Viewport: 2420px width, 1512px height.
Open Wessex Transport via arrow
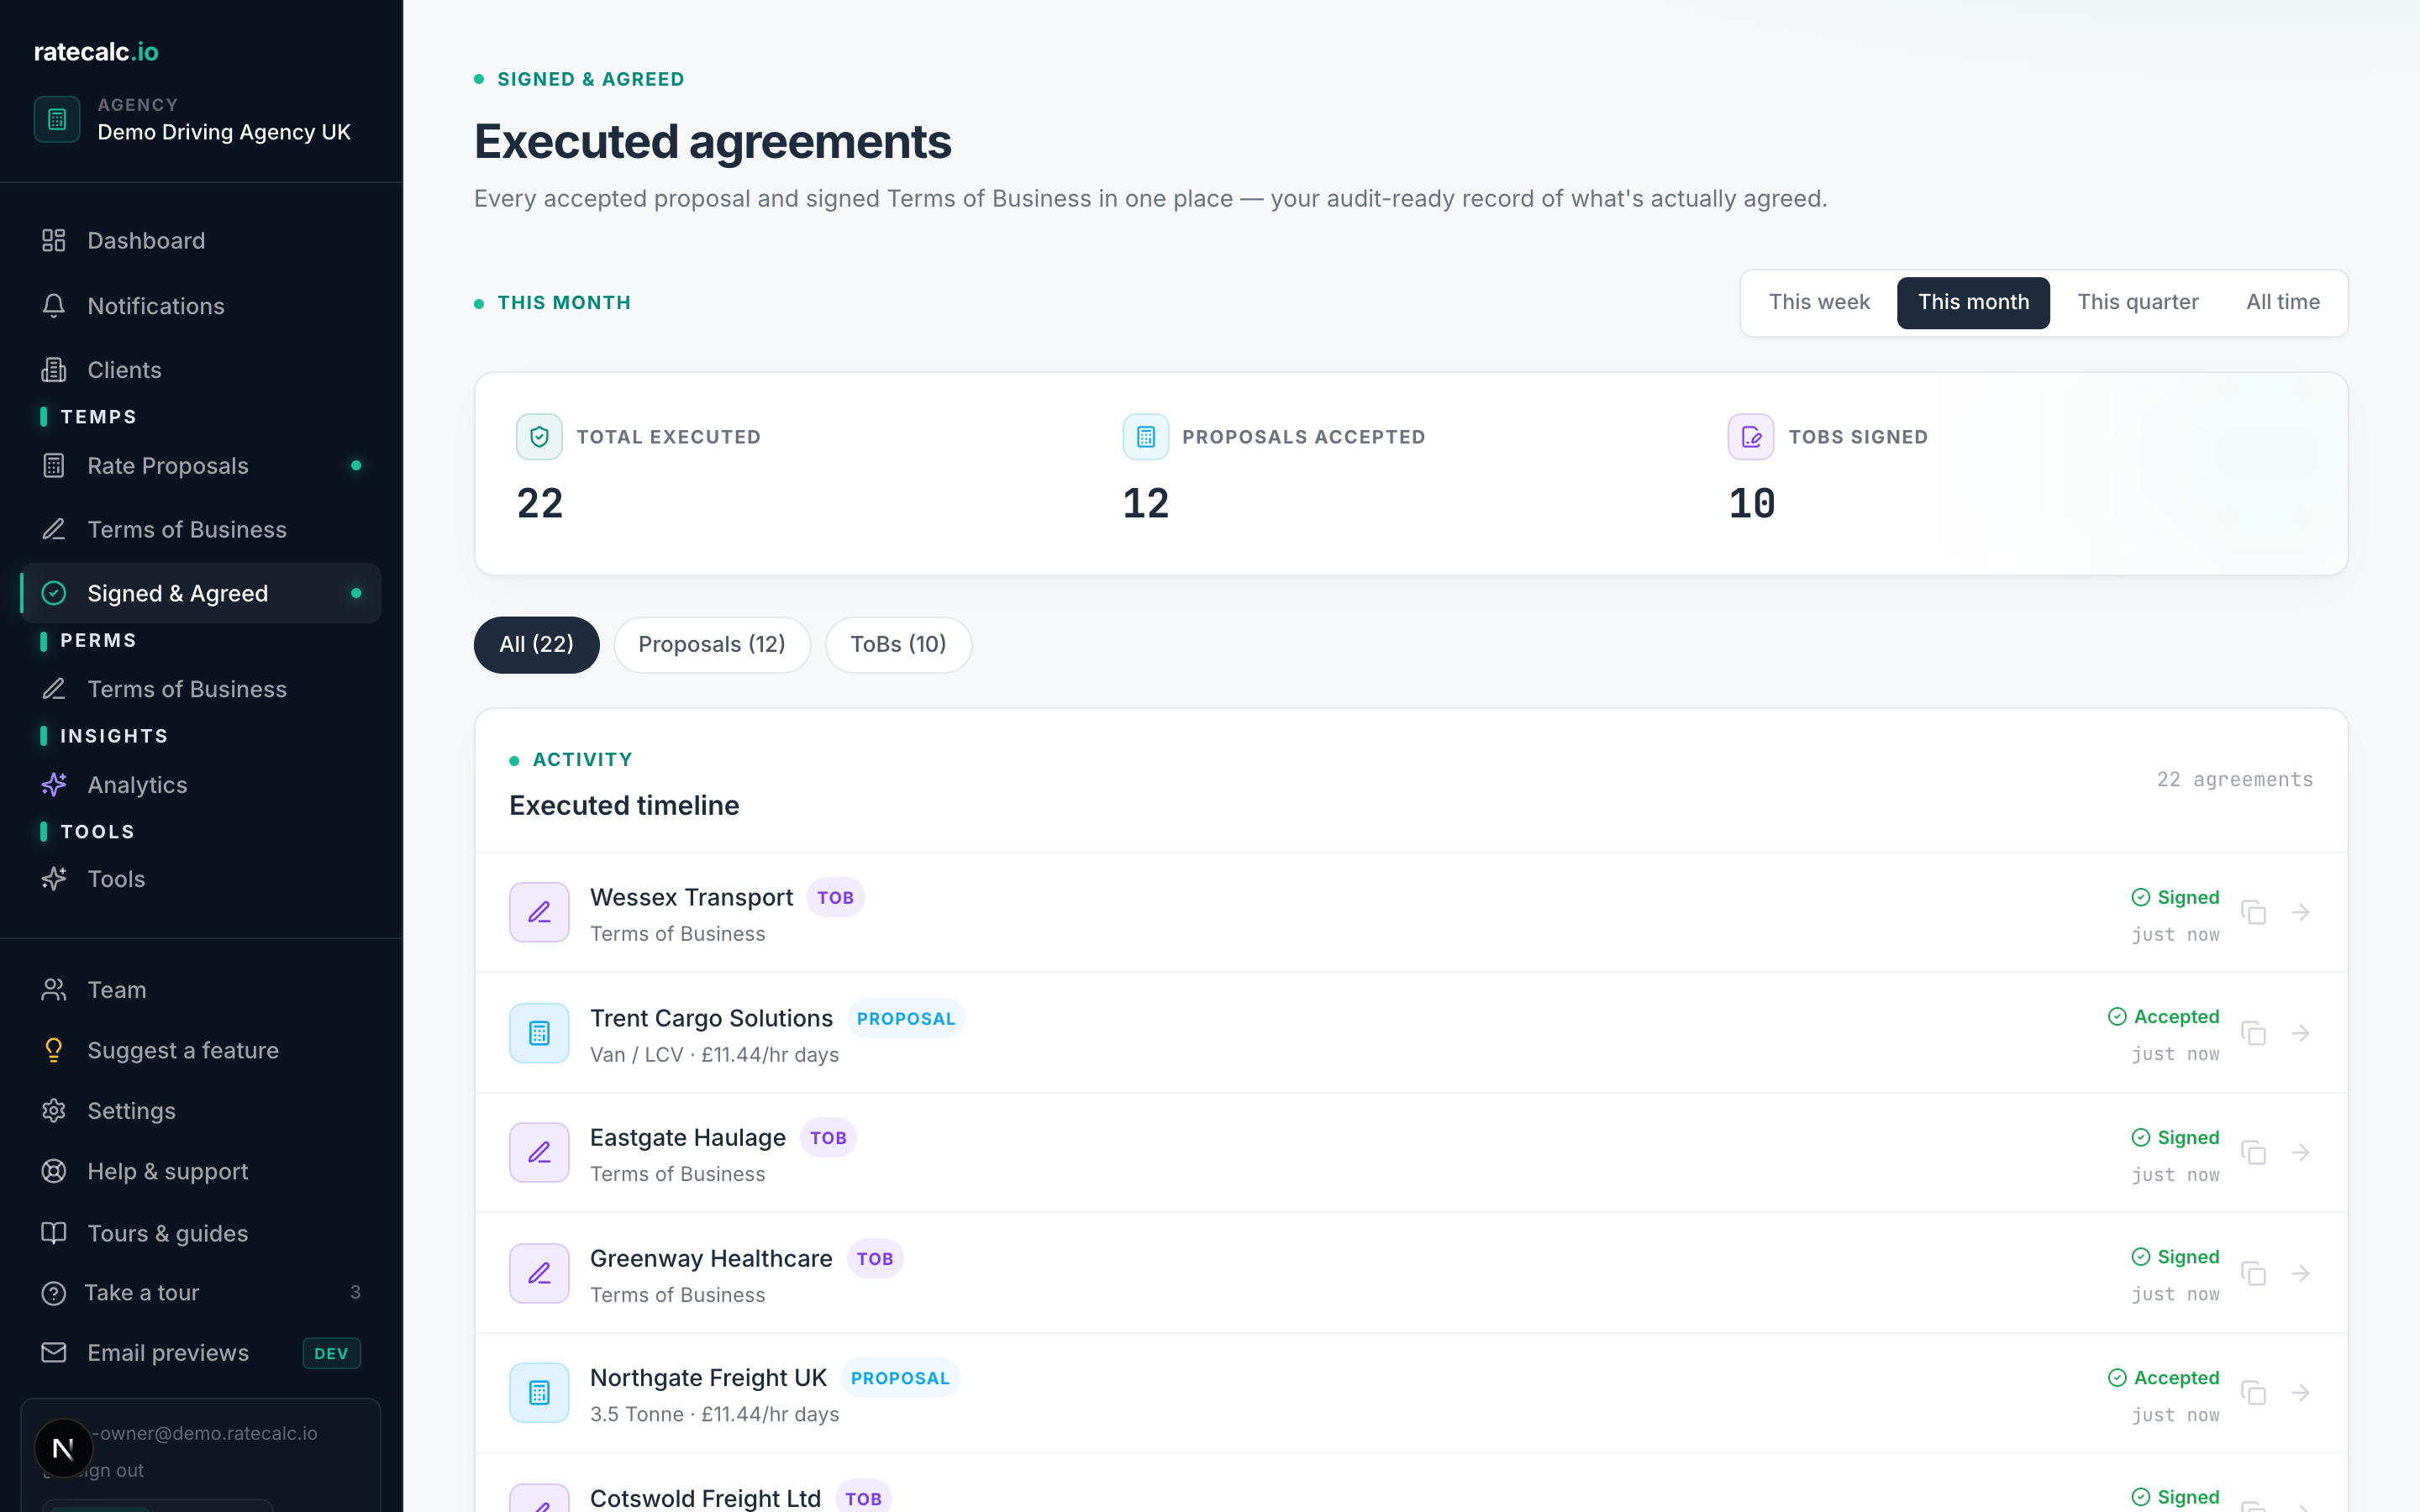(2301, 912)
